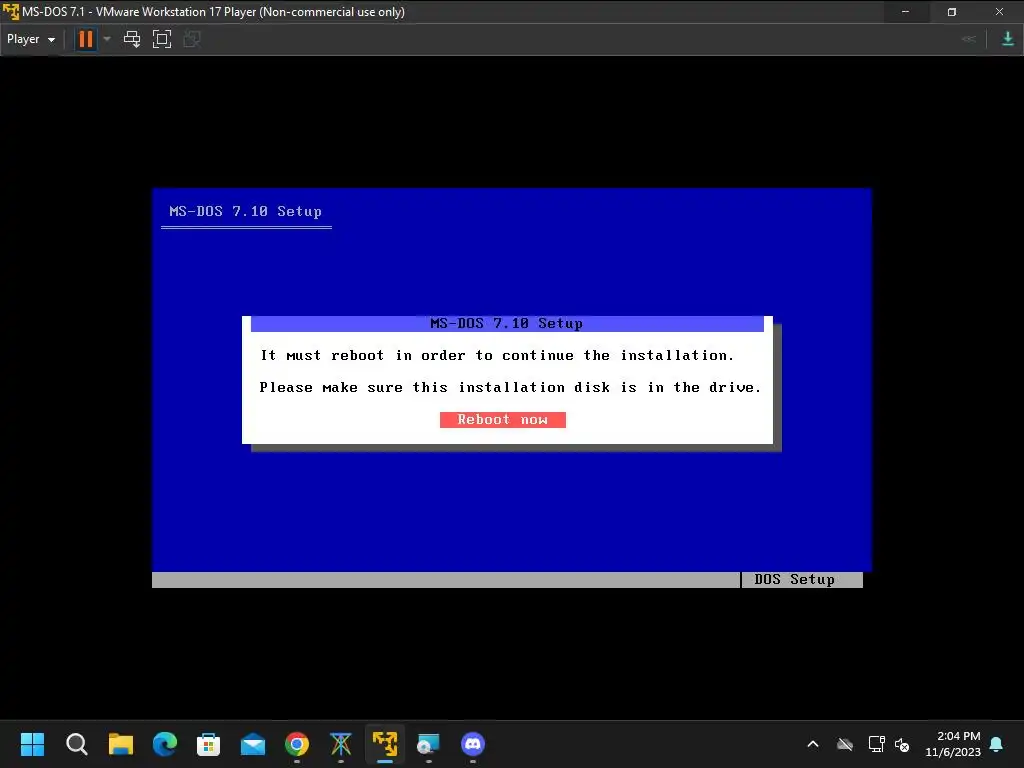Click the Reboot now button
Viewport: 1024px width, 768px height.
(502, 419)
